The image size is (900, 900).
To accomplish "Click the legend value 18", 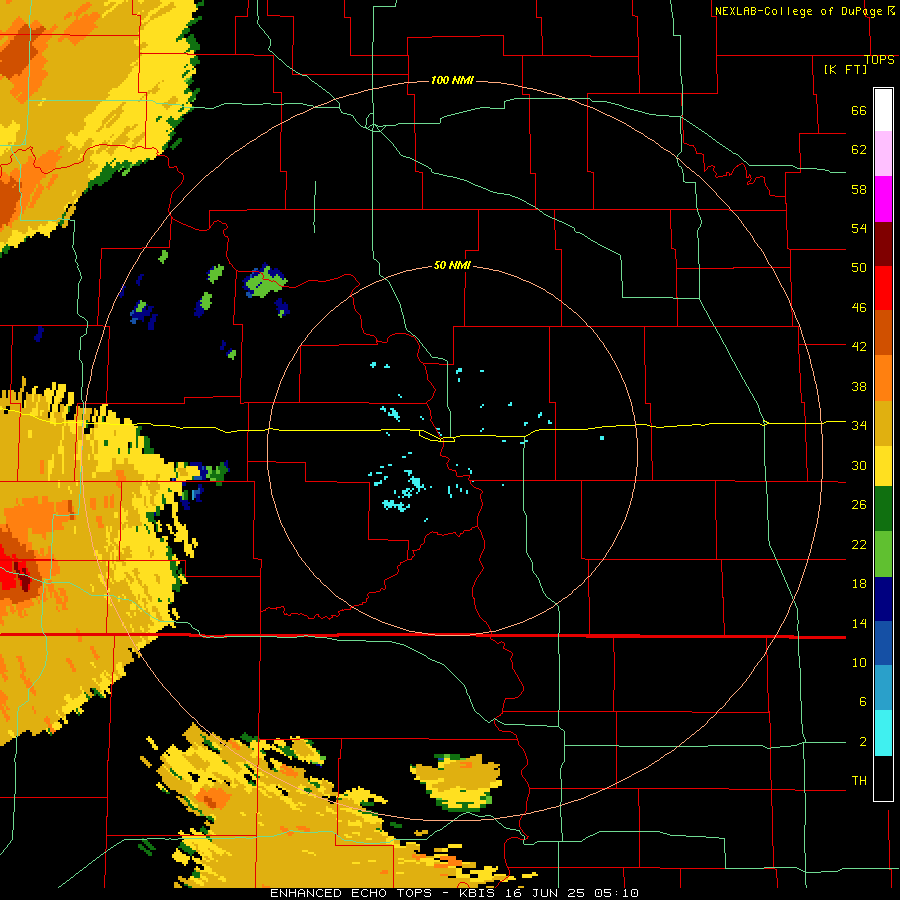I will pyautogui.click(x=859, y=584).
